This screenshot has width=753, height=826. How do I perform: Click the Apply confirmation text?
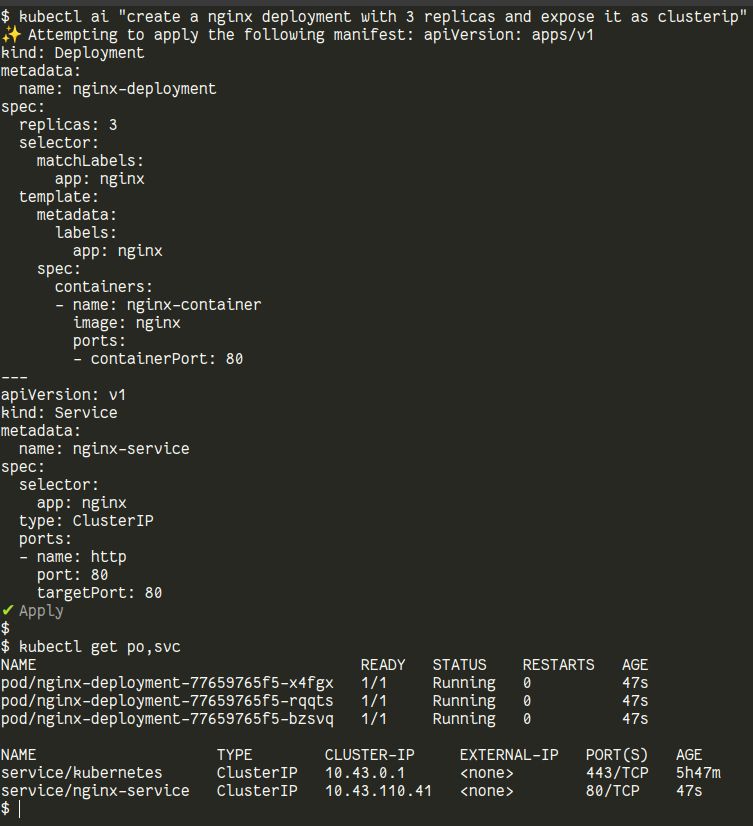tap(41, 611)
